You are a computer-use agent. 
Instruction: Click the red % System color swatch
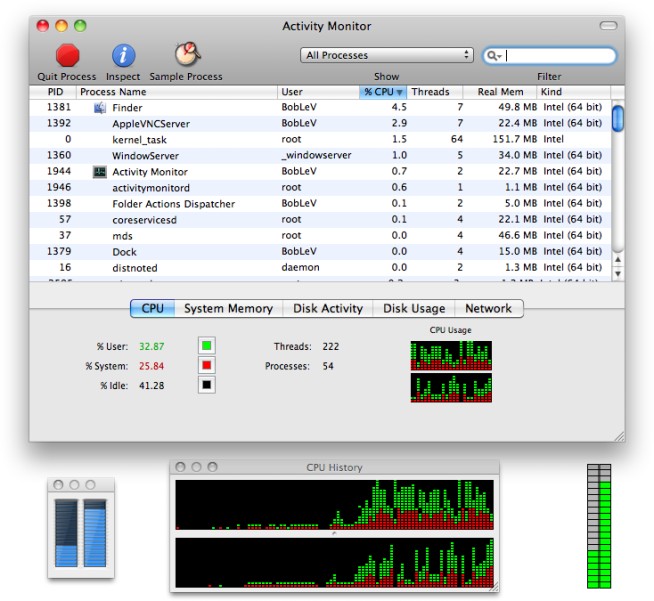(207, 366)
